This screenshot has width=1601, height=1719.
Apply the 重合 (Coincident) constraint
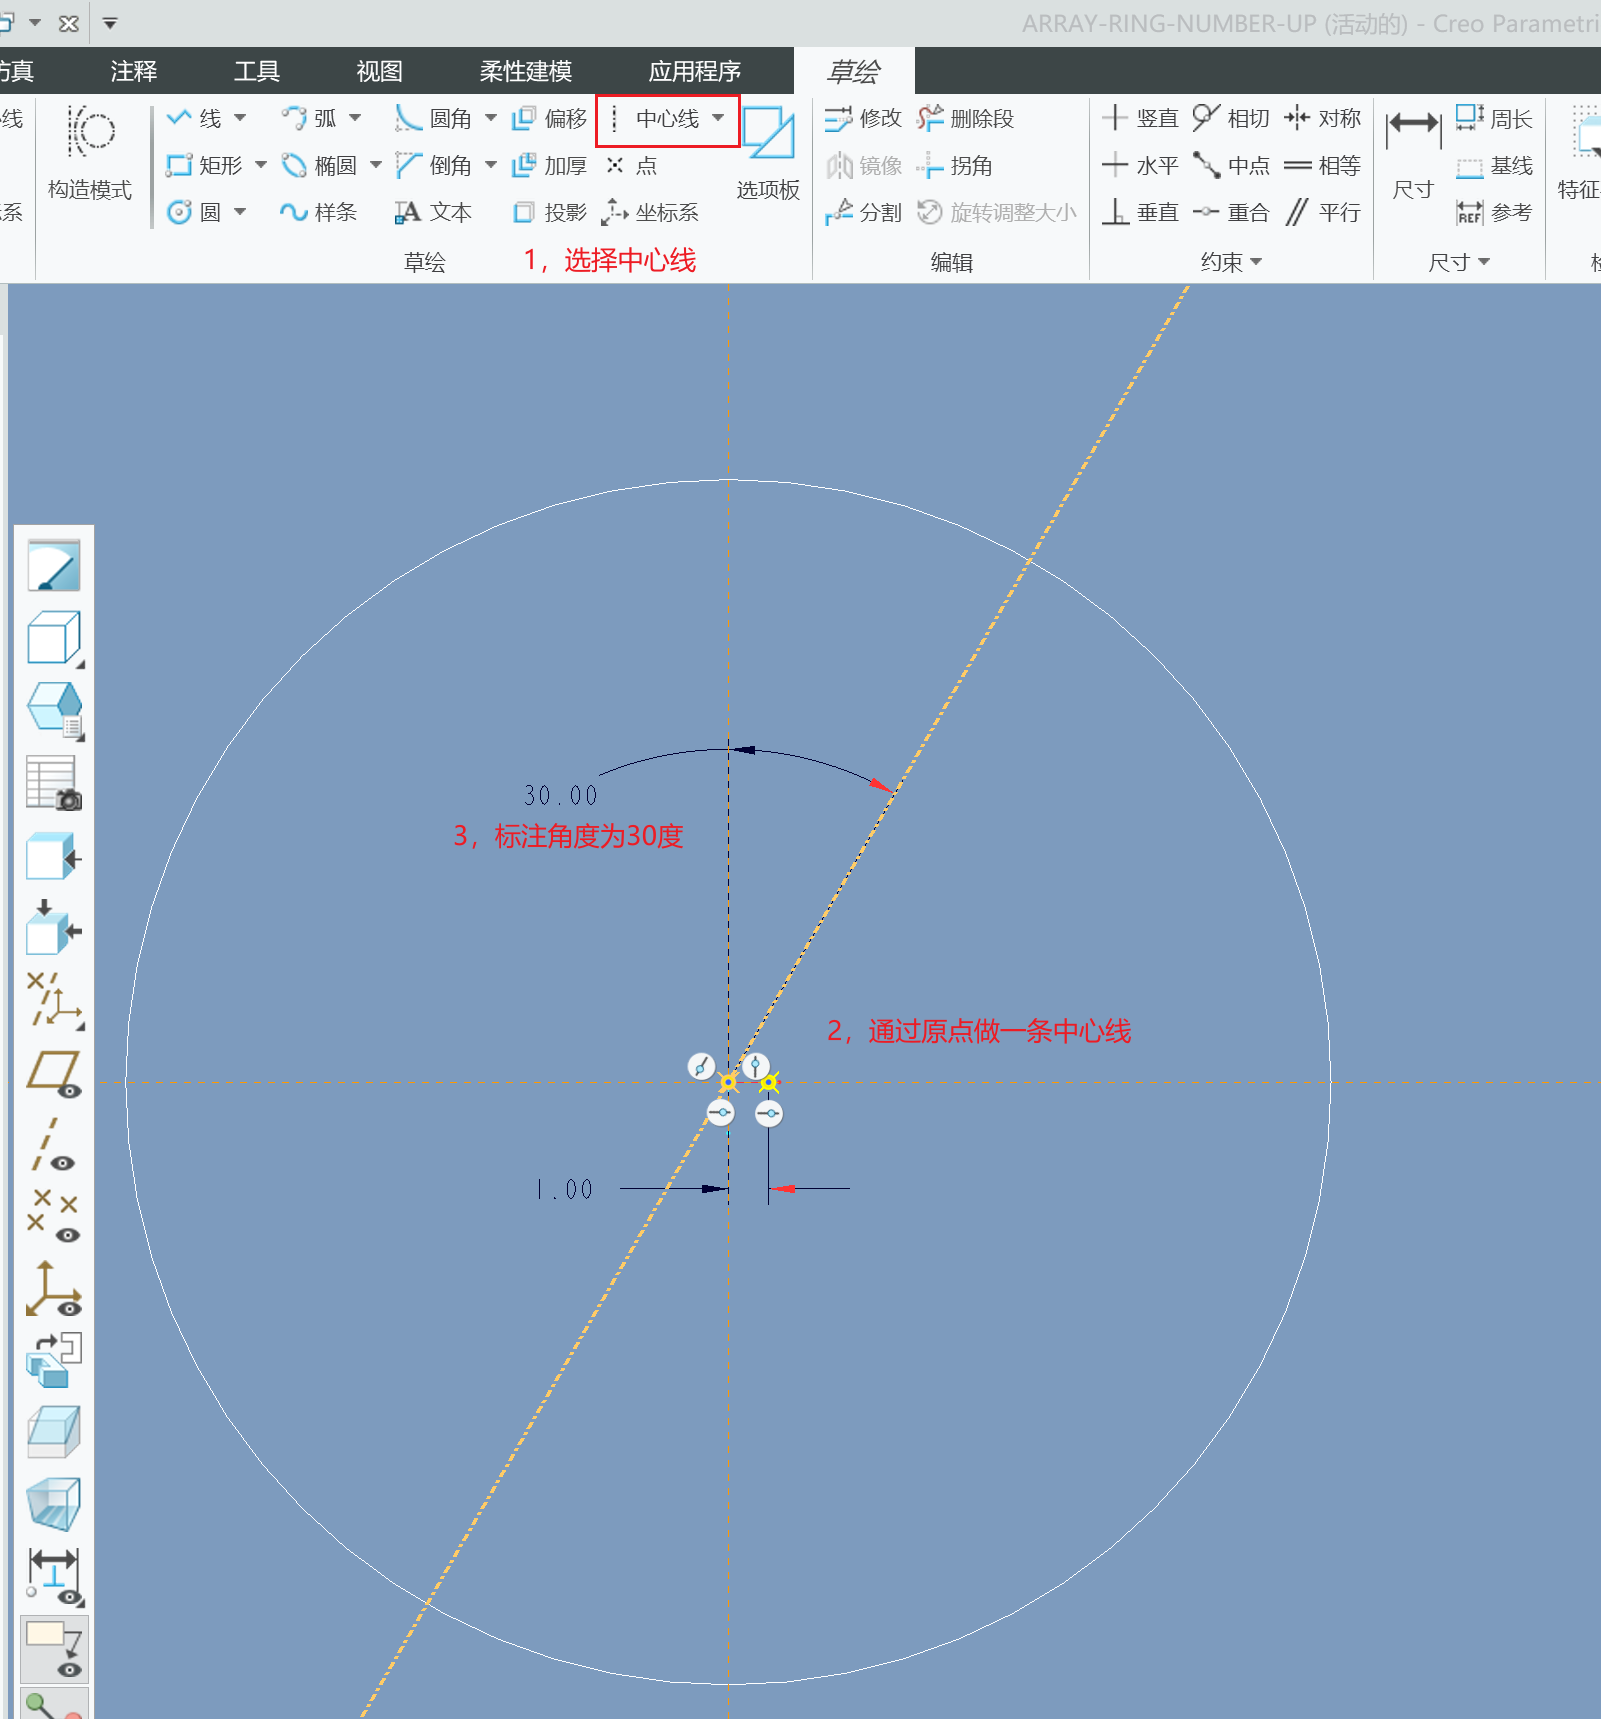(1231, 212)
